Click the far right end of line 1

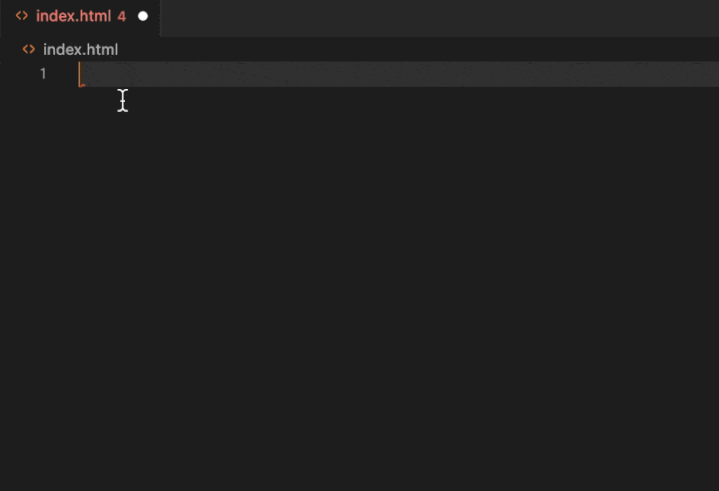[713, 74]
